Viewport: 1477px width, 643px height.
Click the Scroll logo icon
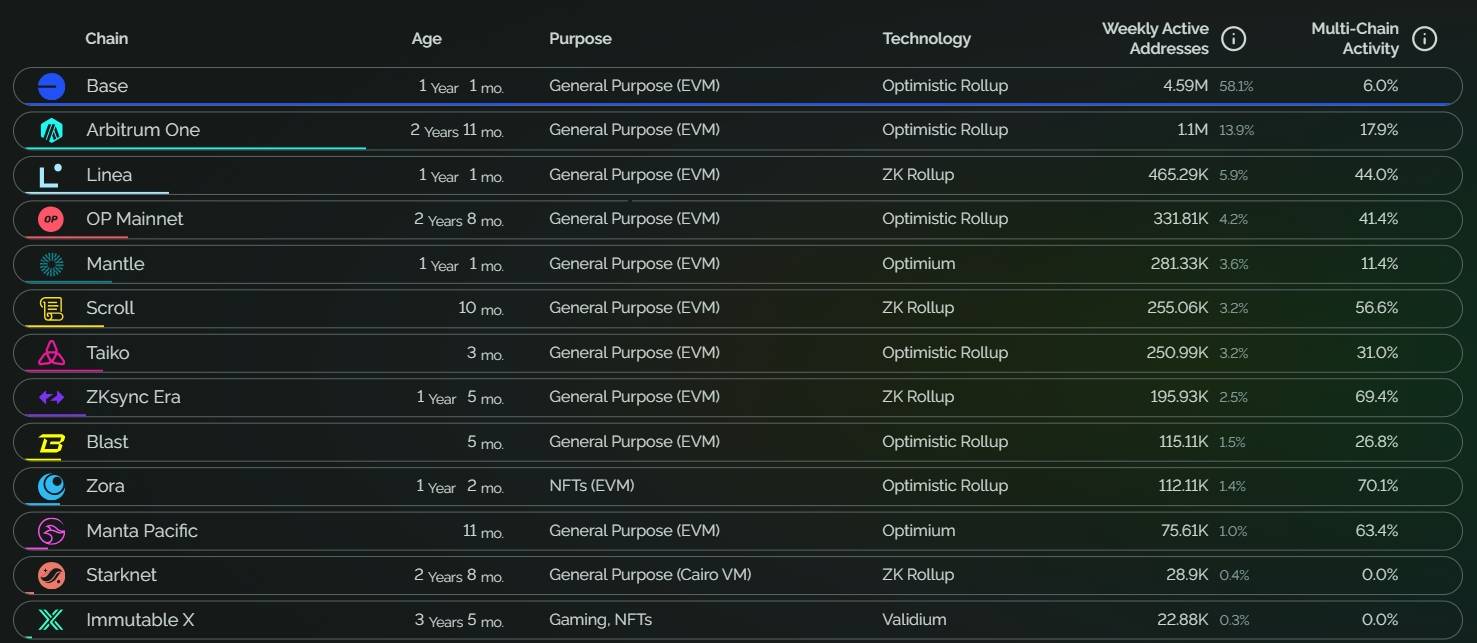(x=51, y=308)
